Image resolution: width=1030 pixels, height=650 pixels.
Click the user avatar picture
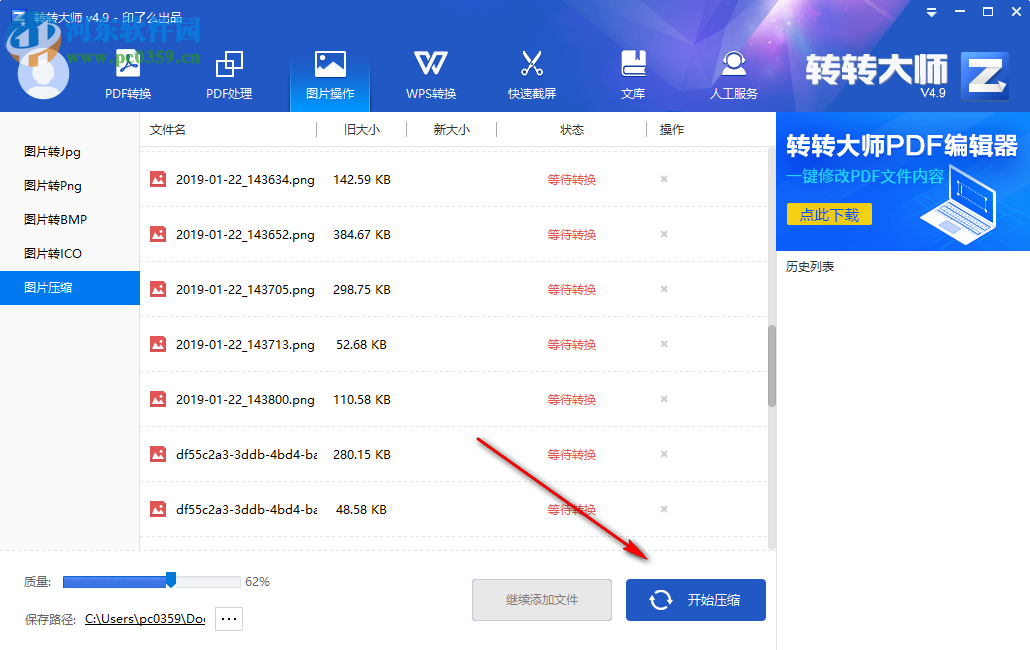pos(42,72)
